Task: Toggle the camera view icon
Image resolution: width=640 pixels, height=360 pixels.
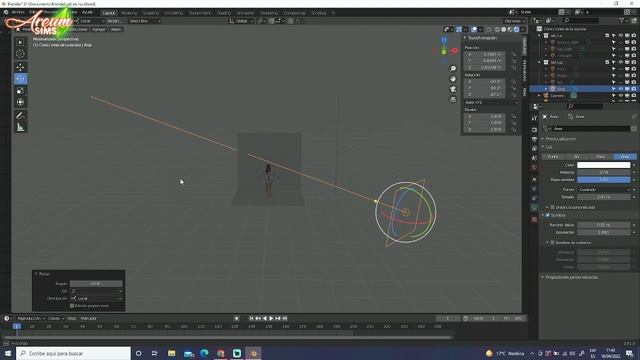Action: [453, 89]
